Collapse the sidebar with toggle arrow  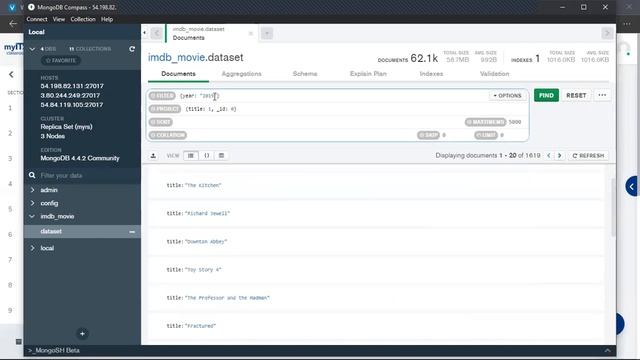click(144, 33)
